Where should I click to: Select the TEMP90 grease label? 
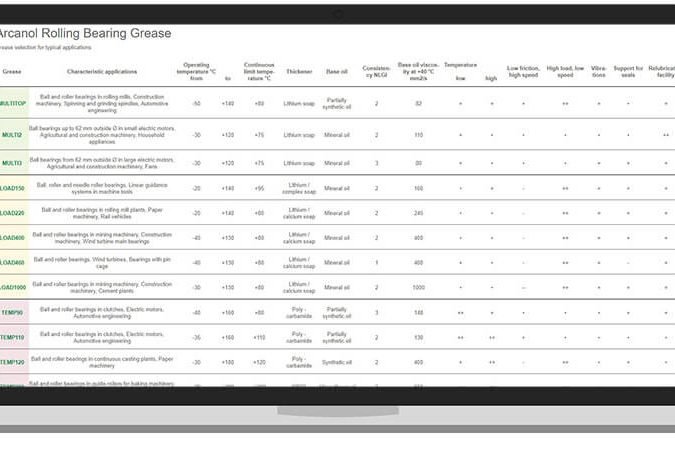(13, 312)
